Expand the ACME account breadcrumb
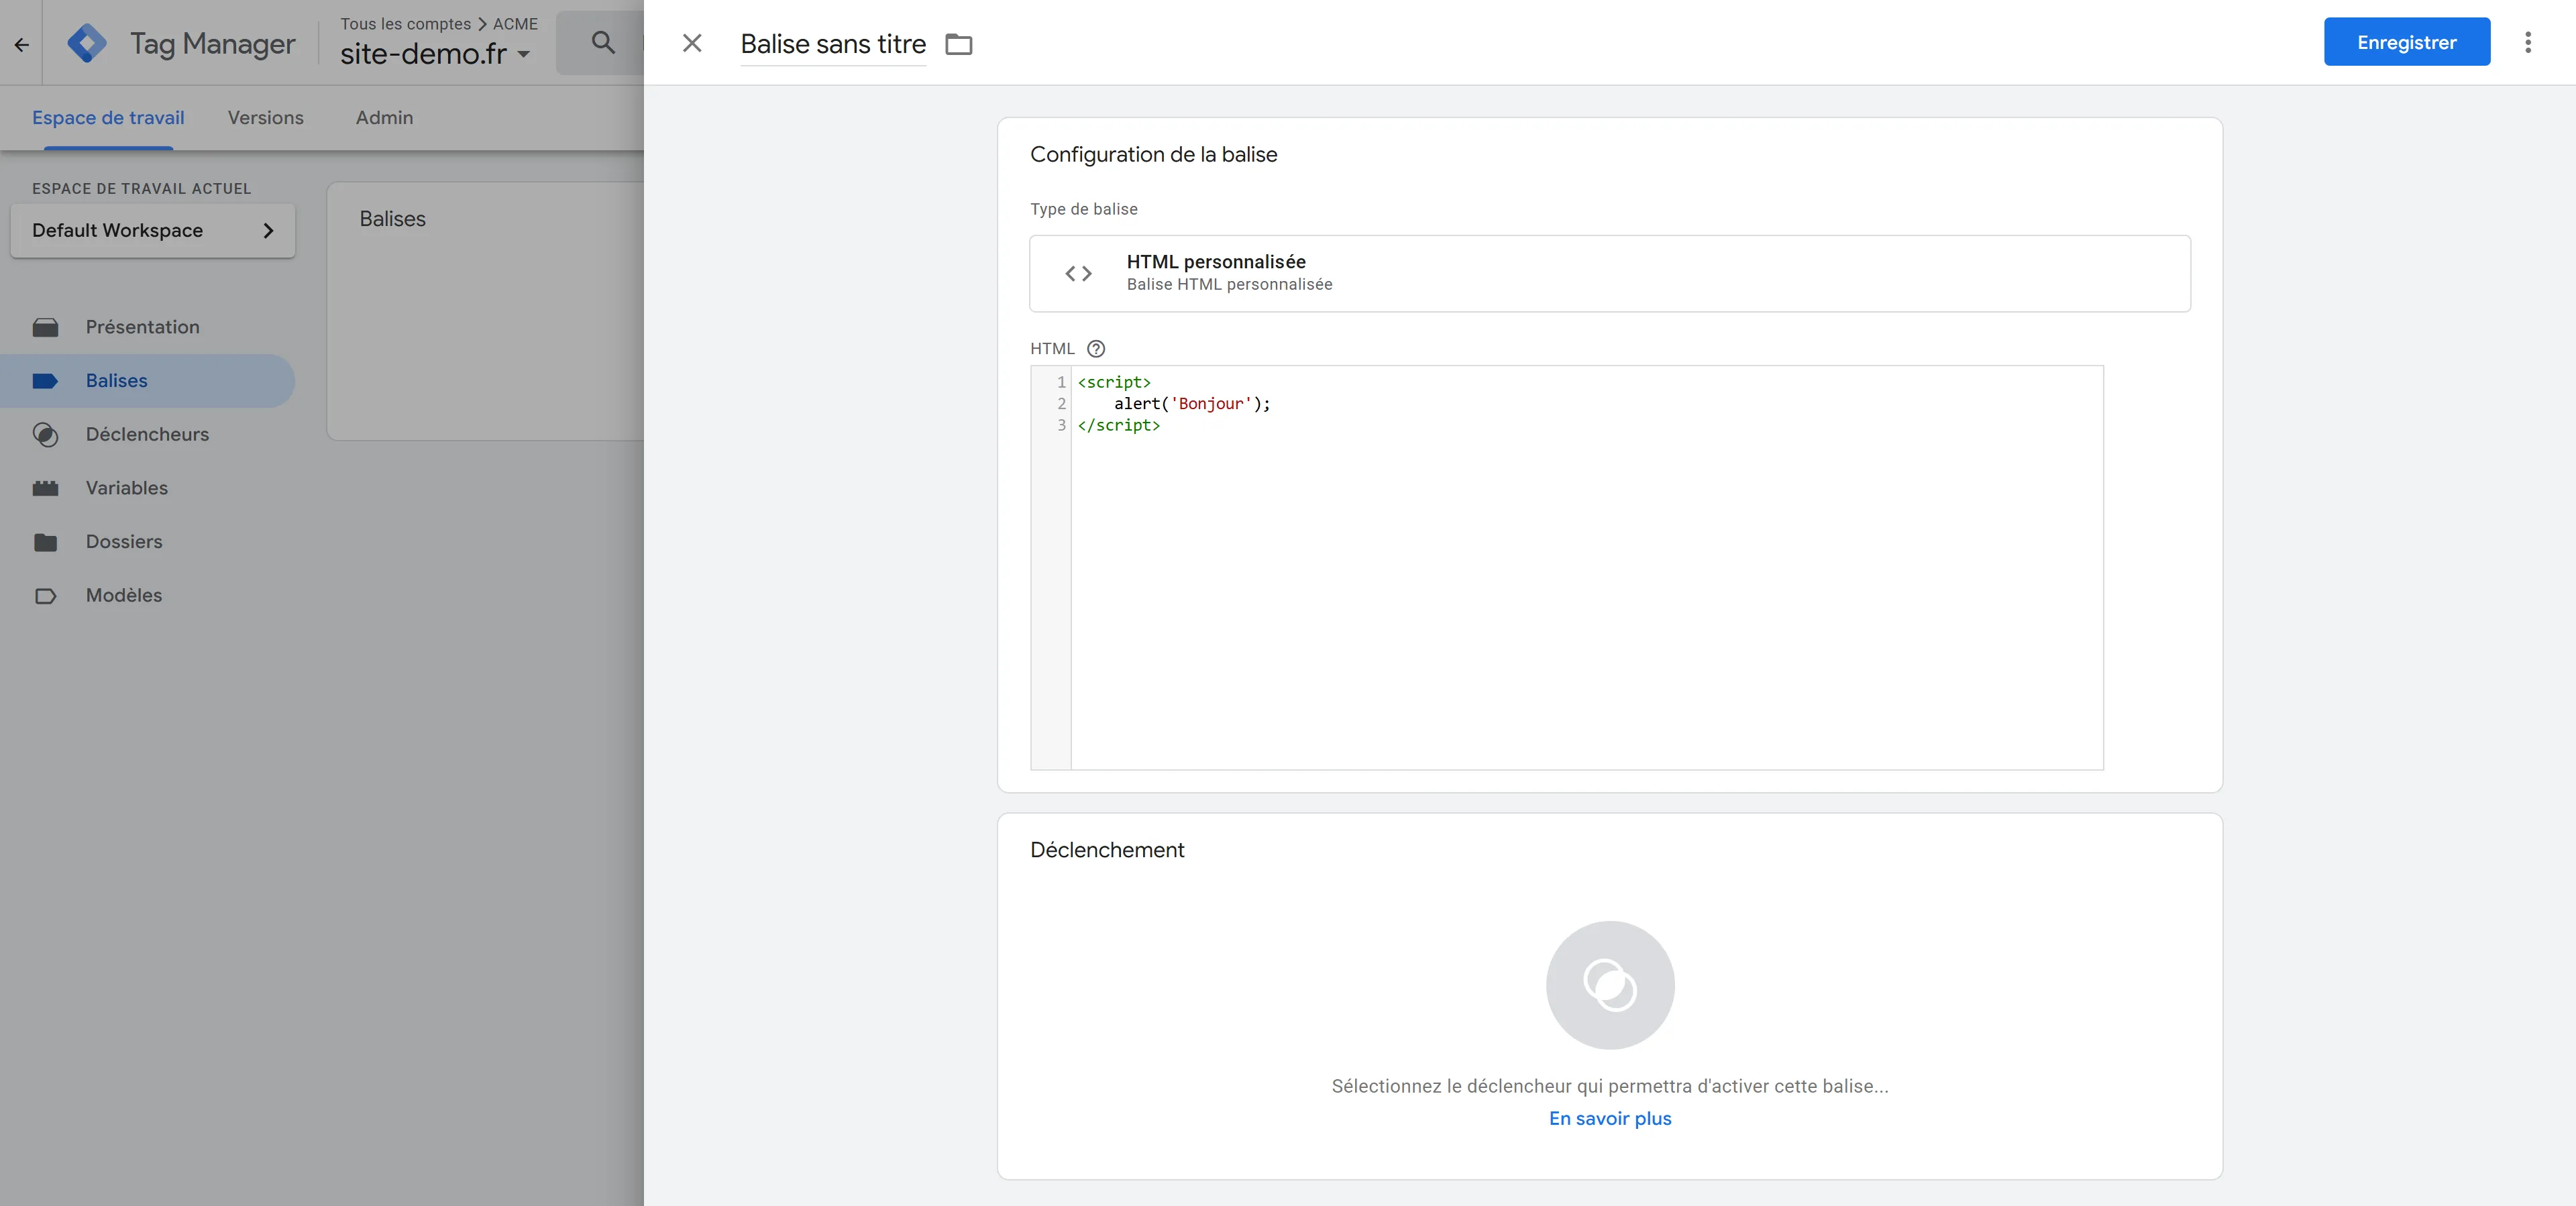2576x1206 pixels. pyautogui.click(x=514, y=23)
